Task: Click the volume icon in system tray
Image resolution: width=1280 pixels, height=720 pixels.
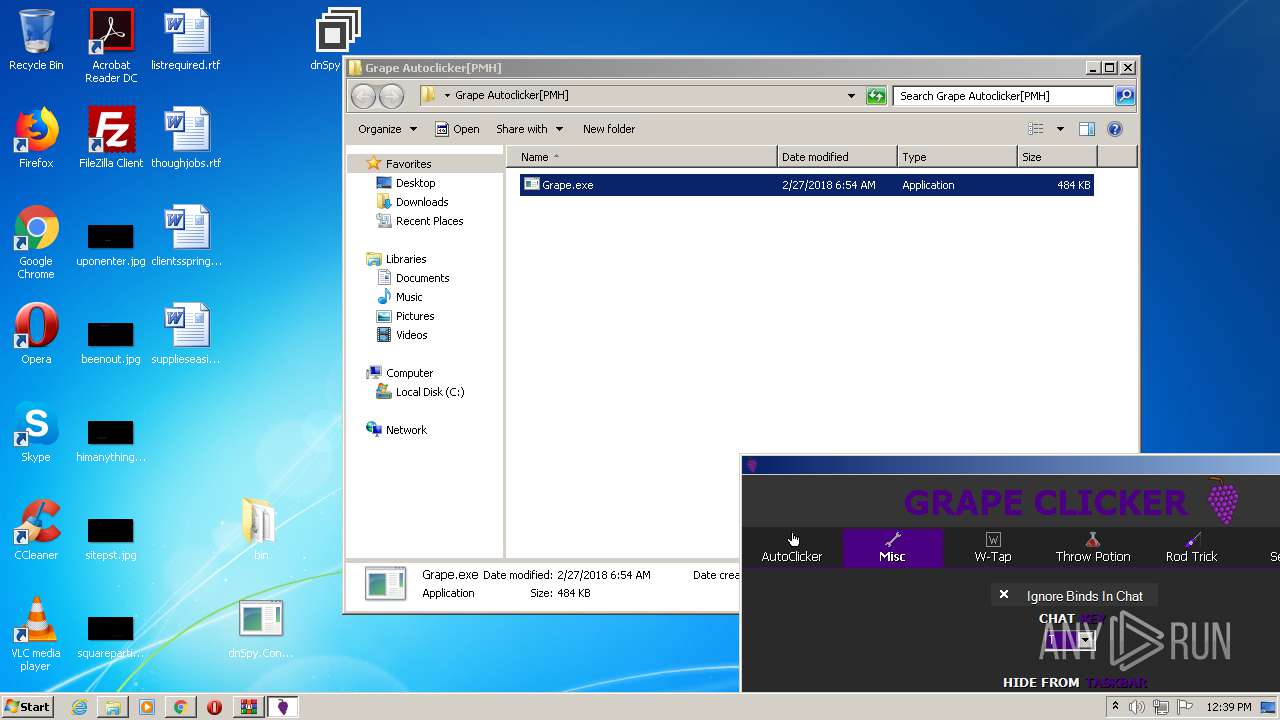Action: (1136, 707)
